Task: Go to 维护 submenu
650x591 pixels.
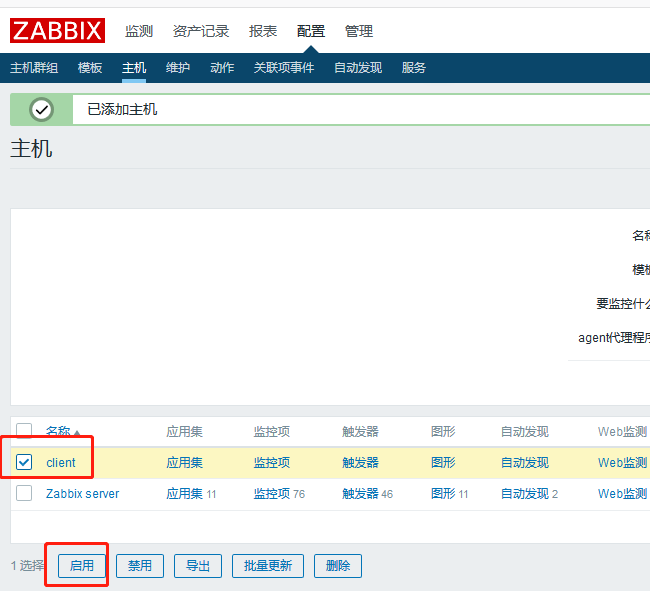Action: (178, 68)
